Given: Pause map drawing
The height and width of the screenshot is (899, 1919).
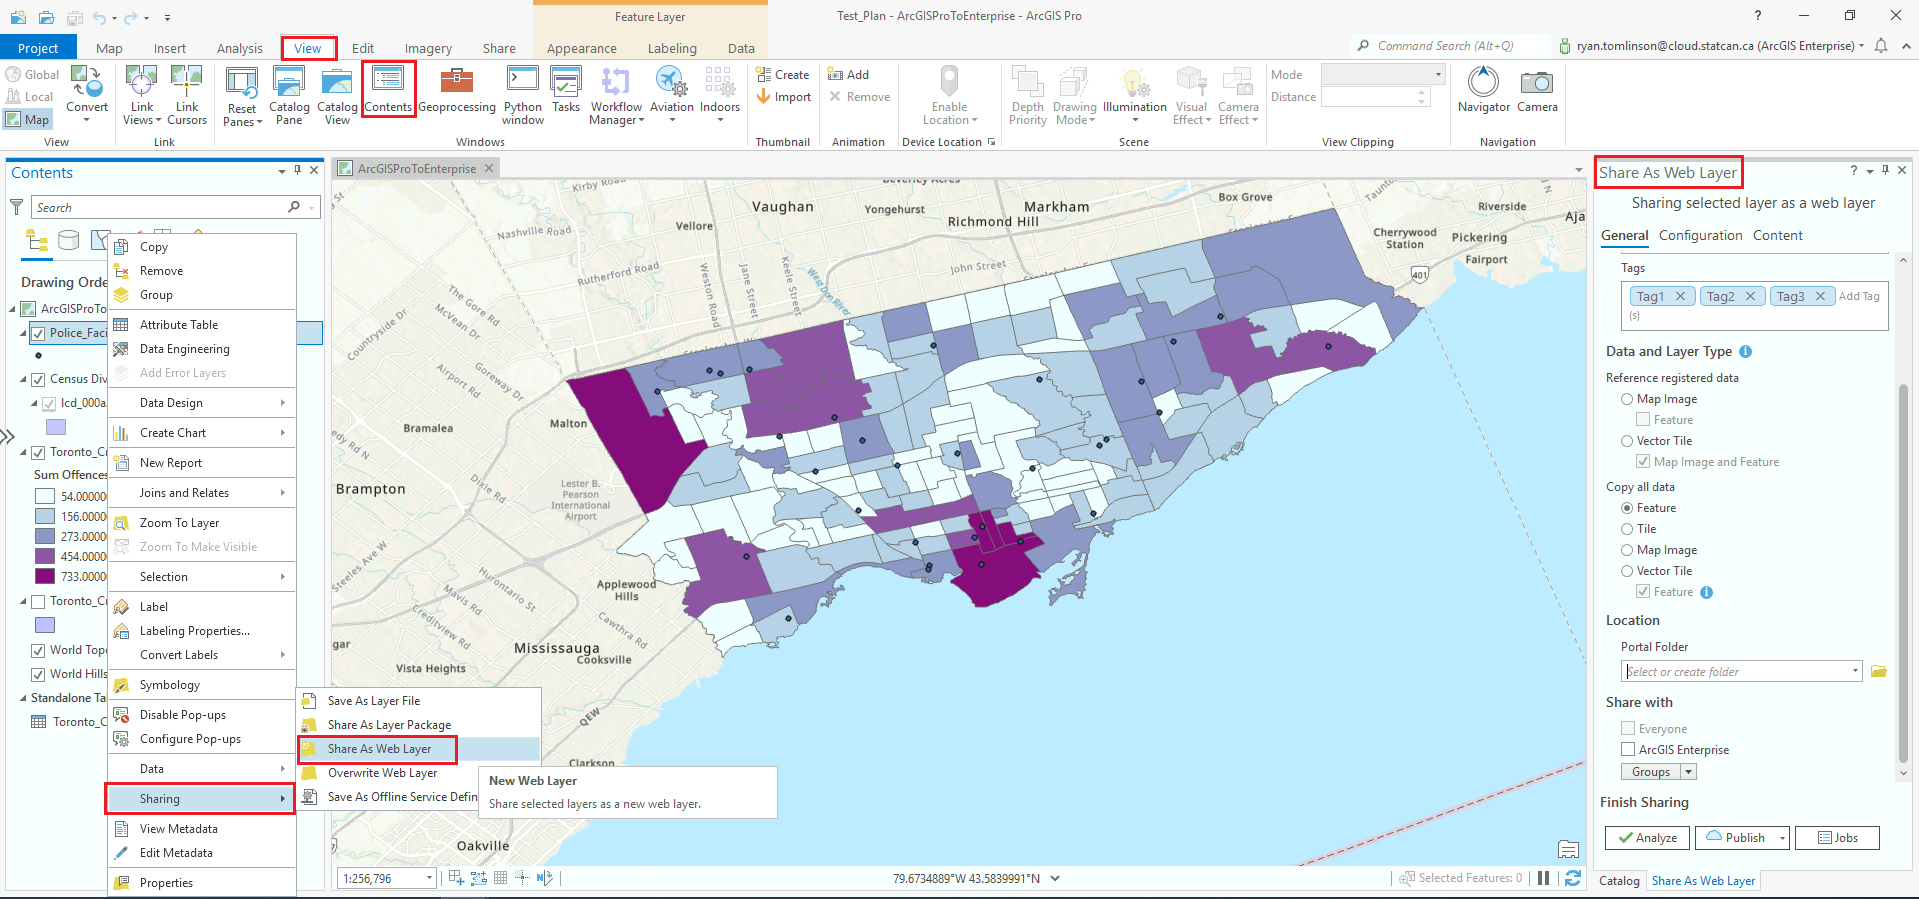Looking at the screenshot, I should (1543, 878).
